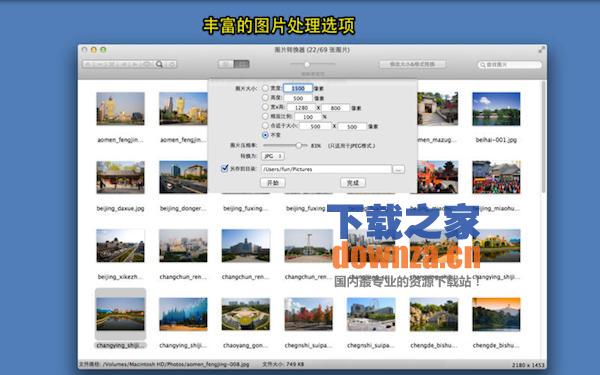Viewport: 600px width, 375px height.
Task: Click the full-screen arrows icon in title bar
Action: (541, 50)
